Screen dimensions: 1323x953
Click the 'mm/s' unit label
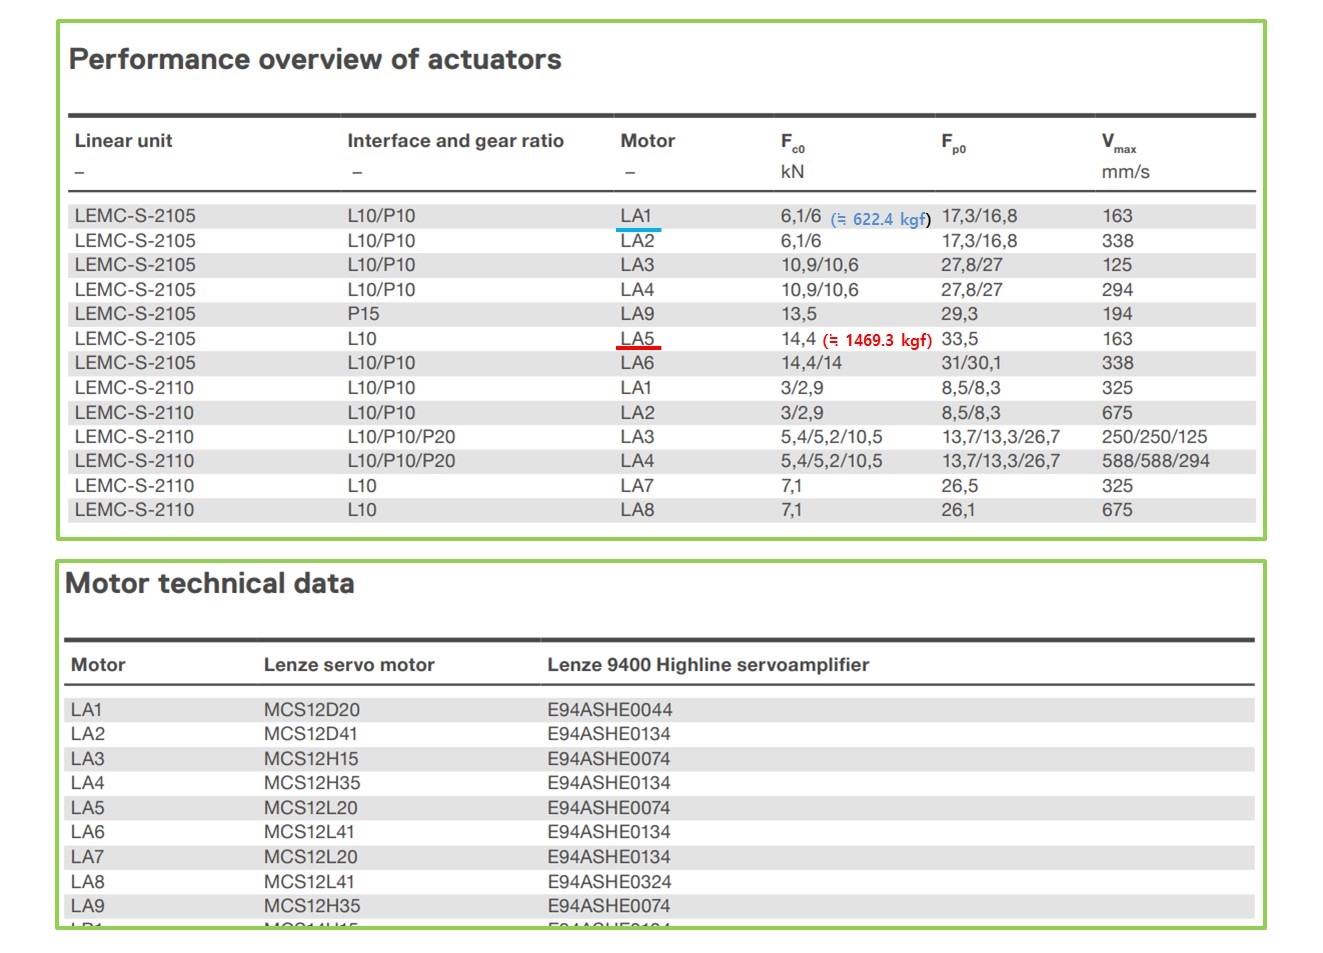[1125, 172]
